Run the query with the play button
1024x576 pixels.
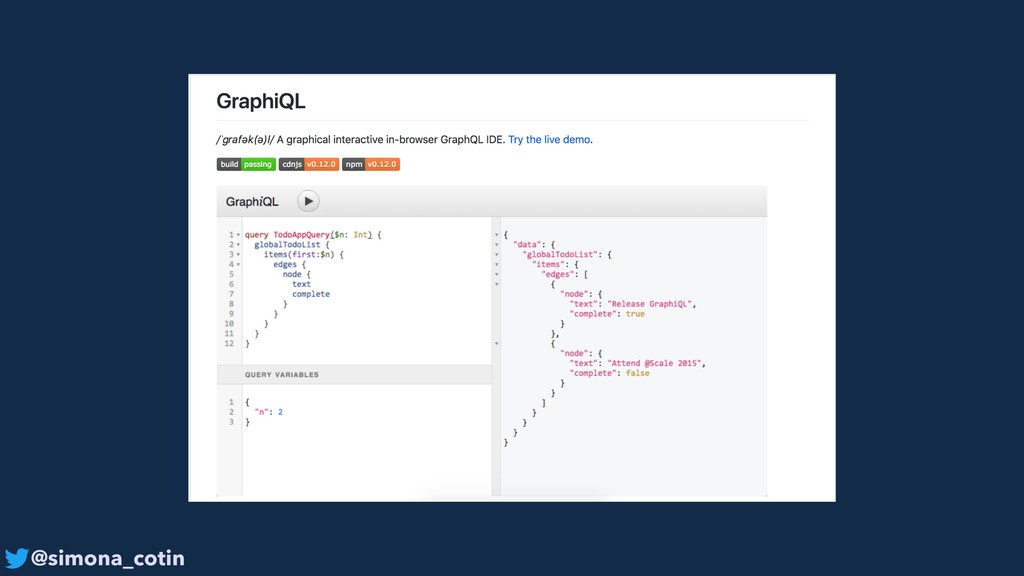[x=308, y=201]
